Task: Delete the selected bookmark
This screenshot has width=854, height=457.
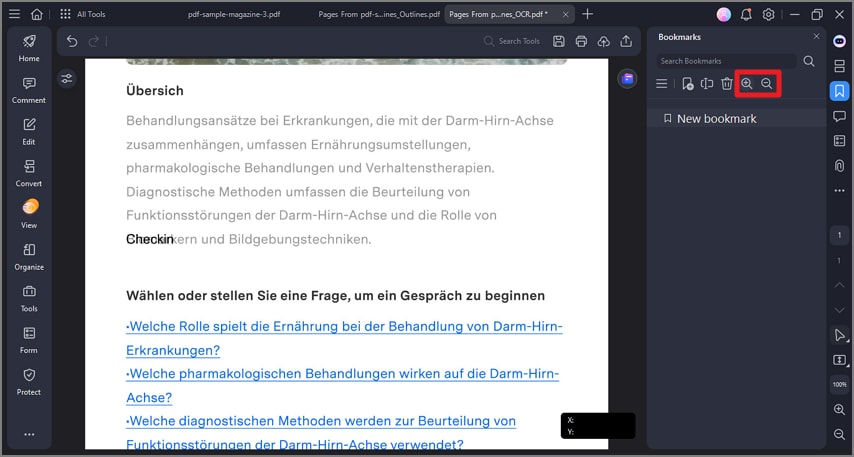Action: tap(727, 84)
